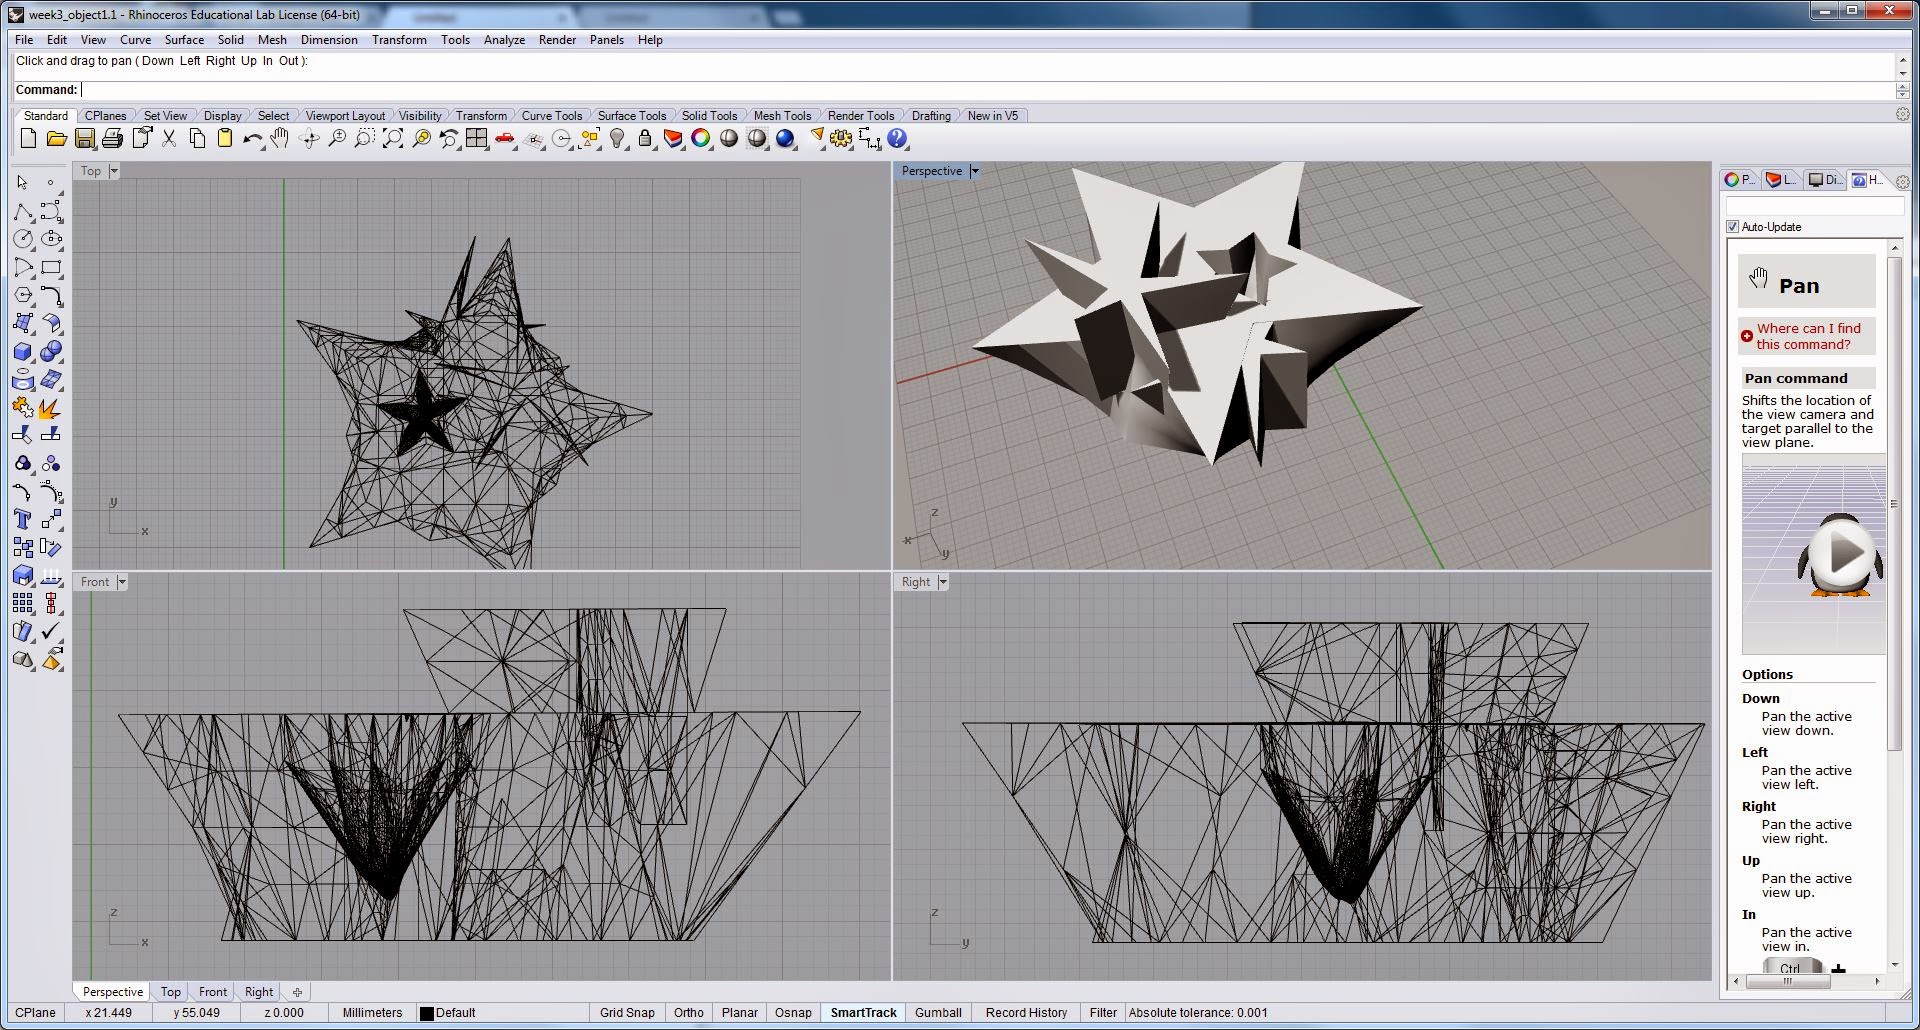This screenshot has height=1030, width=1920.
Task: Toggle the Auto-Update checkbox
Action: click(x=1732, y=227)
